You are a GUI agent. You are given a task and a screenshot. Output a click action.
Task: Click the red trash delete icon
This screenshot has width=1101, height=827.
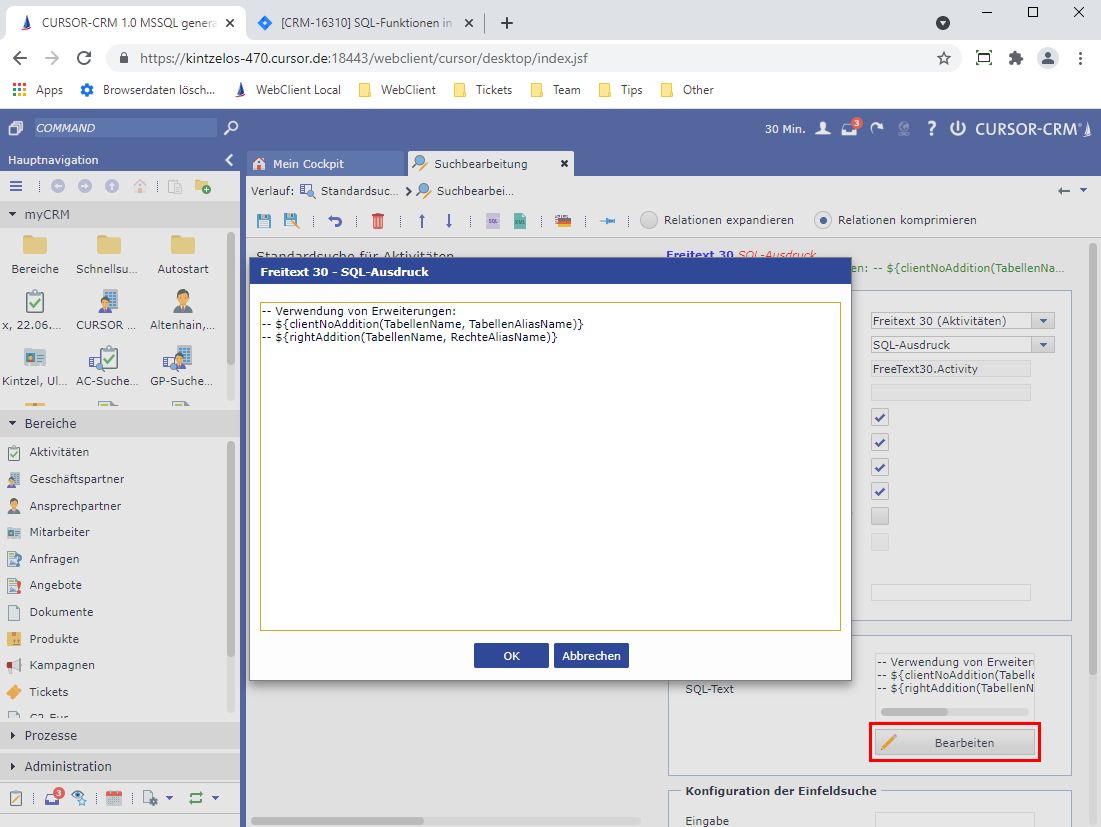(378, 221)
